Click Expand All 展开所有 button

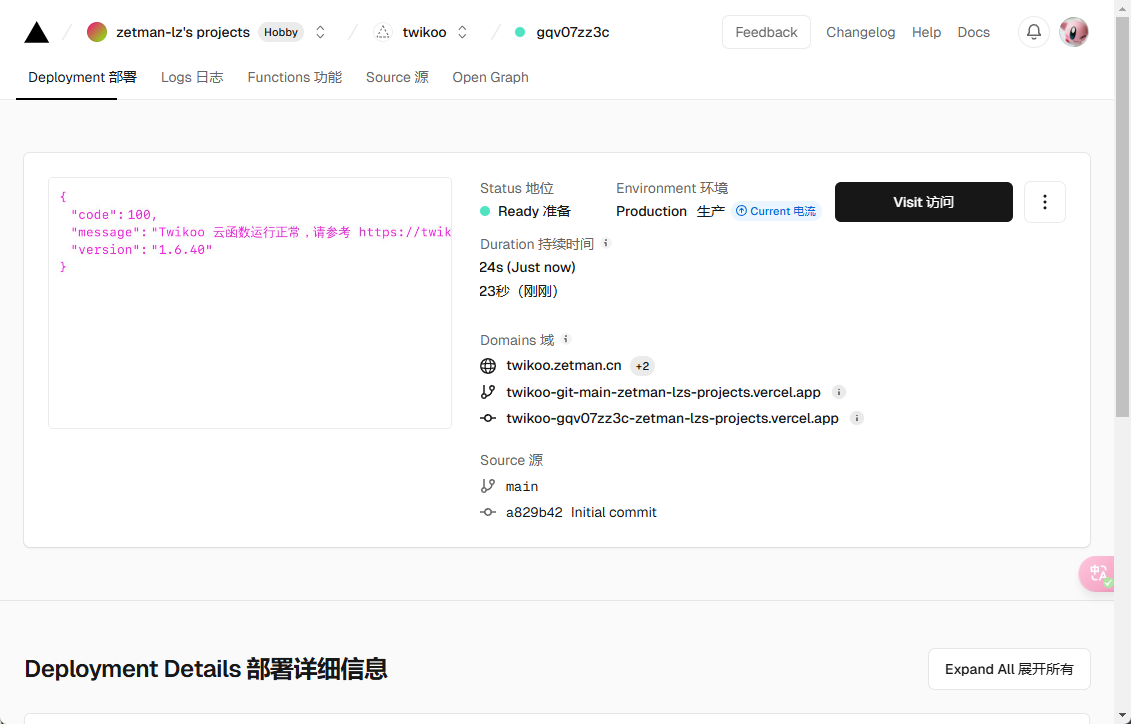click(1008, 669)
